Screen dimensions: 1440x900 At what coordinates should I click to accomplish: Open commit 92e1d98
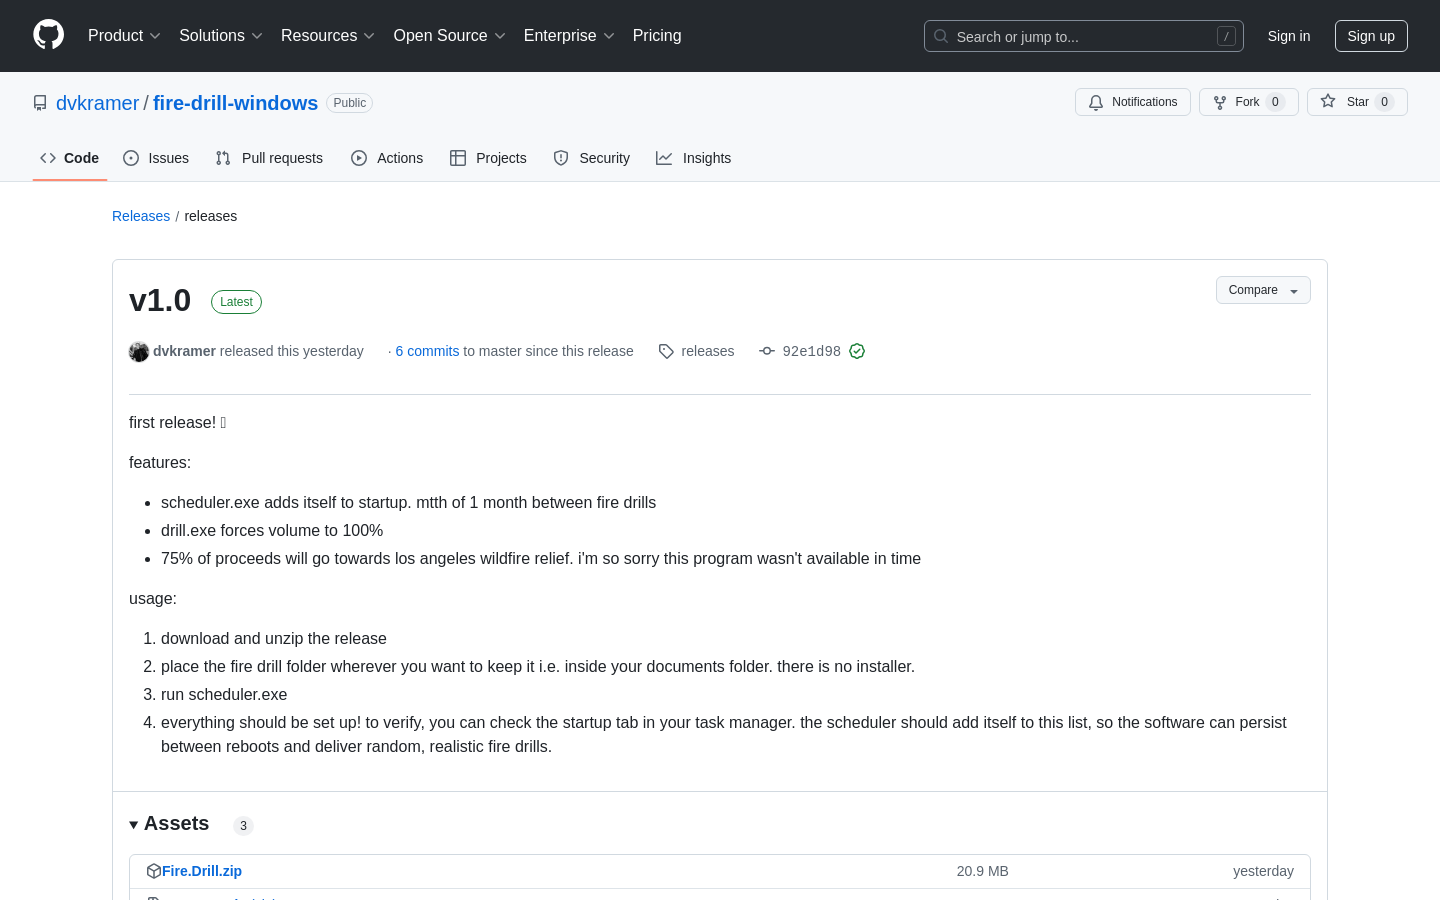(x=811, y=351)
